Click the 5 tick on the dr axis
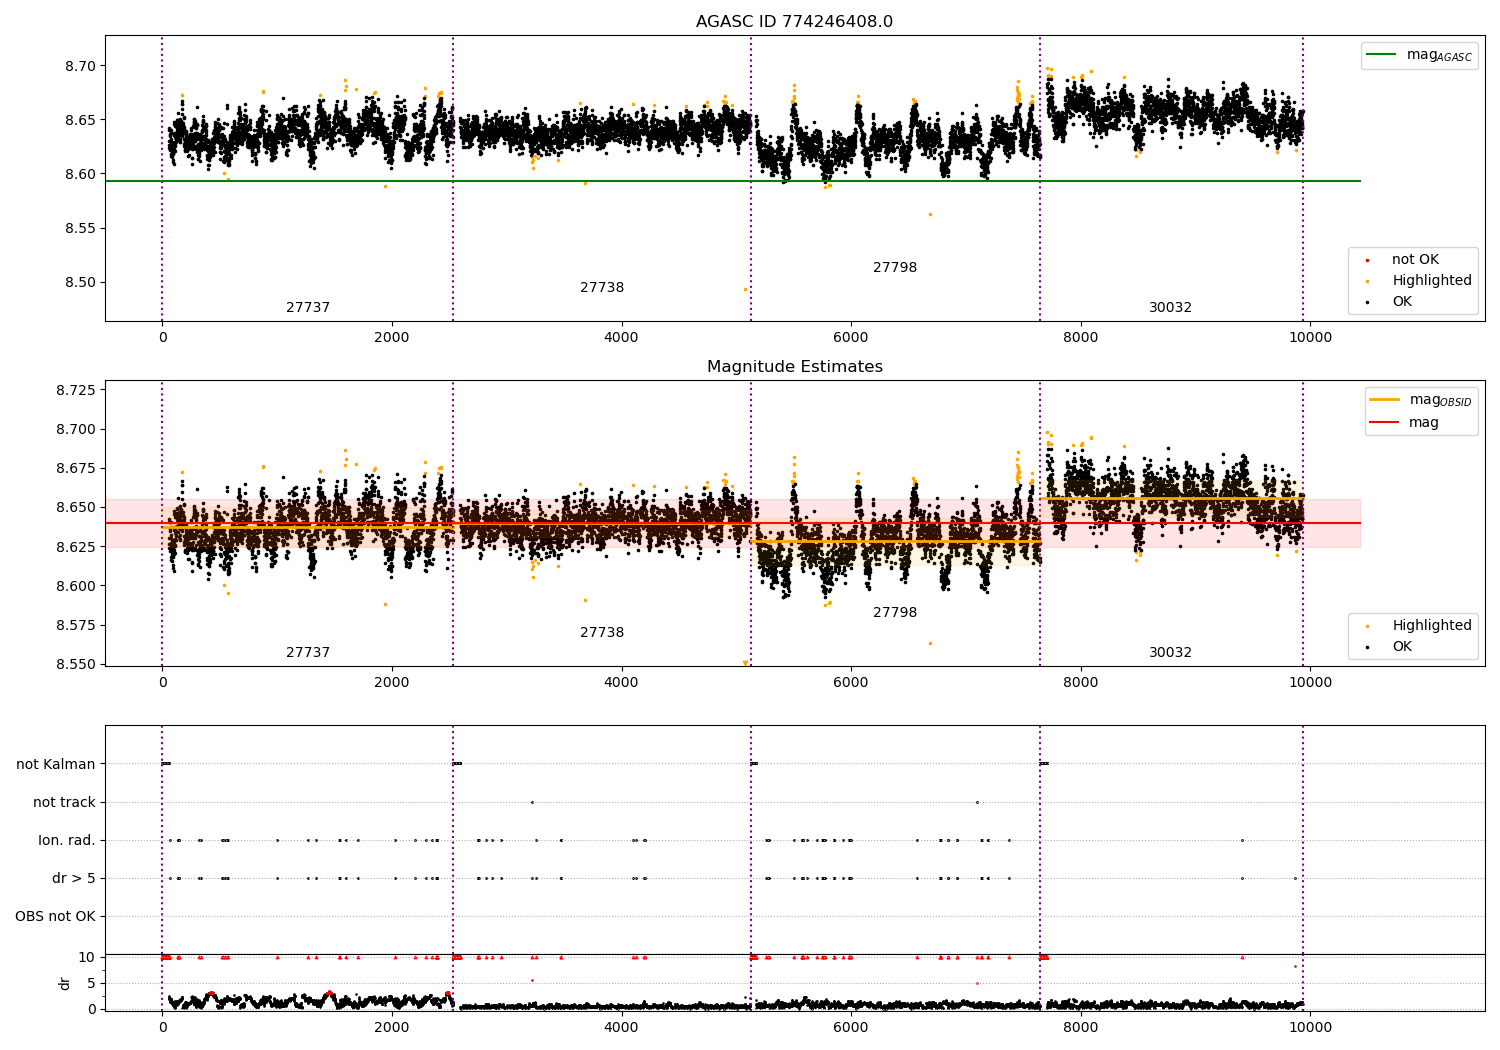The width and height of the screenshot is (1500, 1050). (92, 983)
